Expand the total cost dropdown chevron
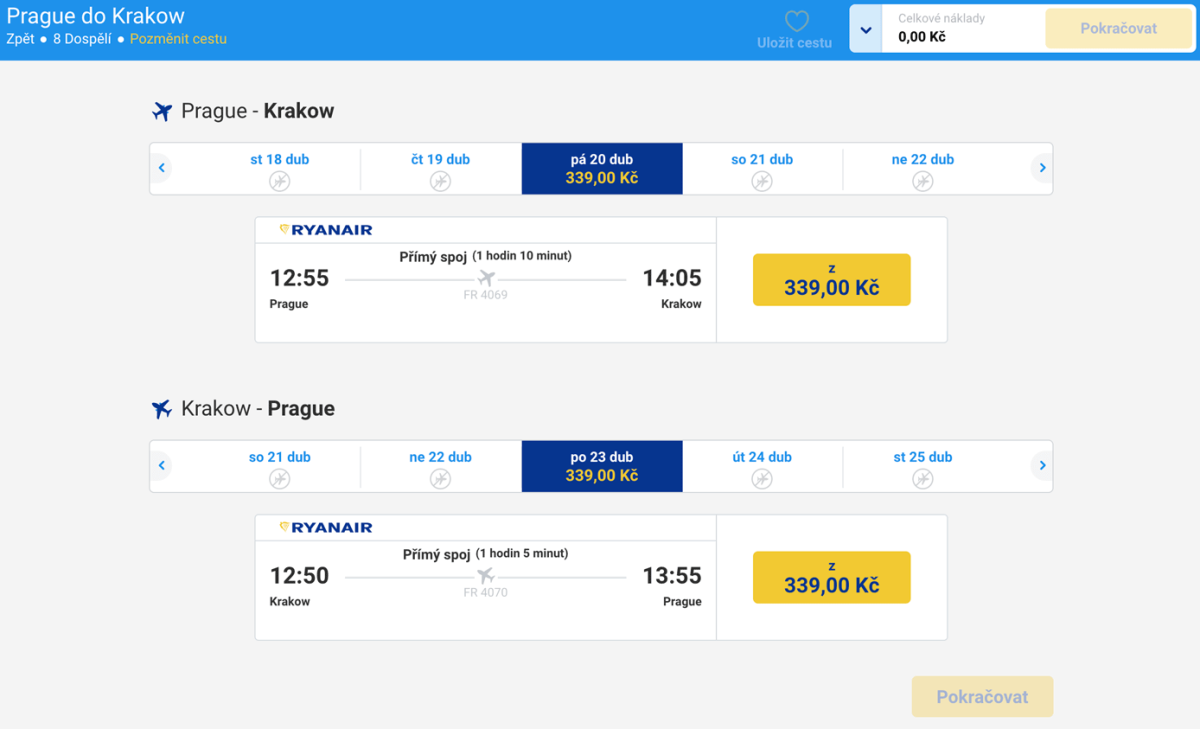This screenshot has height=729, width=1200. point(866,29)
